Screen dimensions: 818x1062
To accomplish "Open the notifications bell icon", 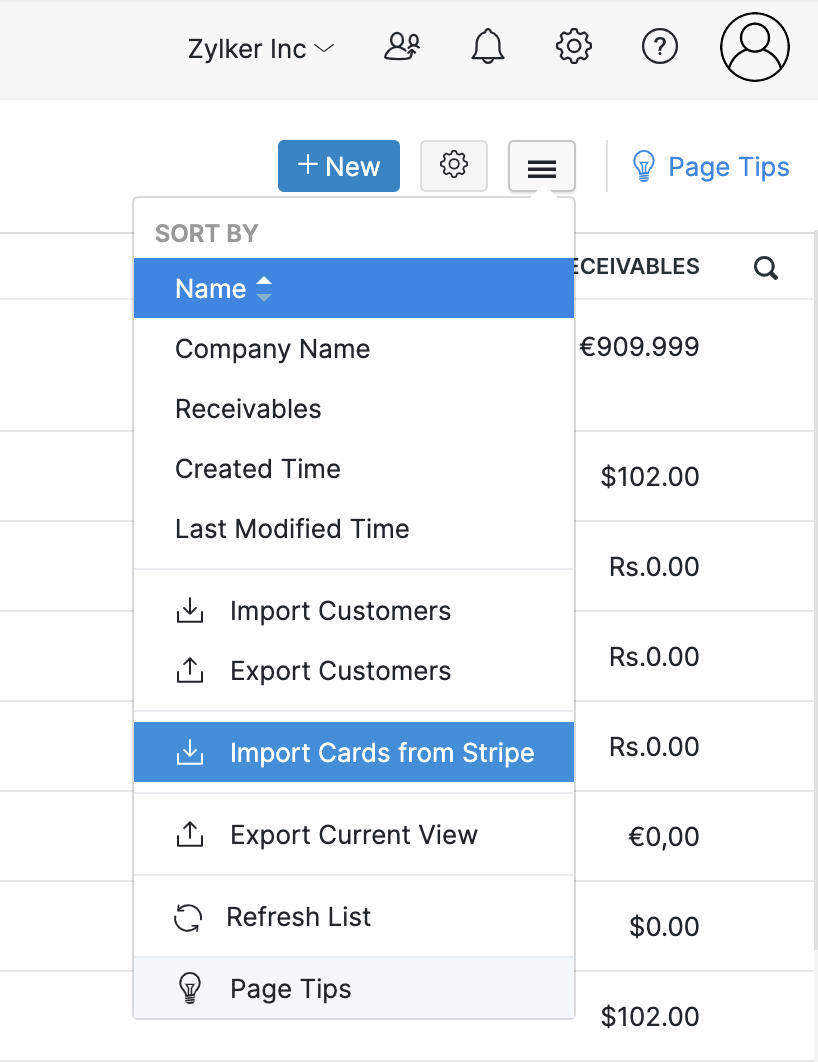I will (x=487, y=46).
